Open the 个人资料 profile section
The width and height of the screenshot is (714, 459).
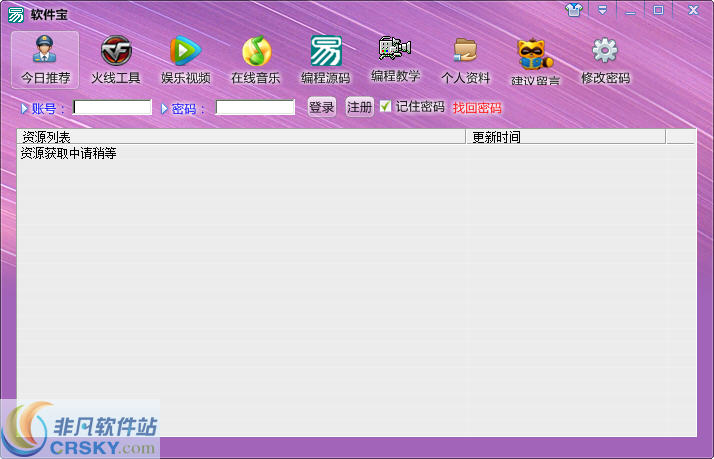click(x=465, y=60)
